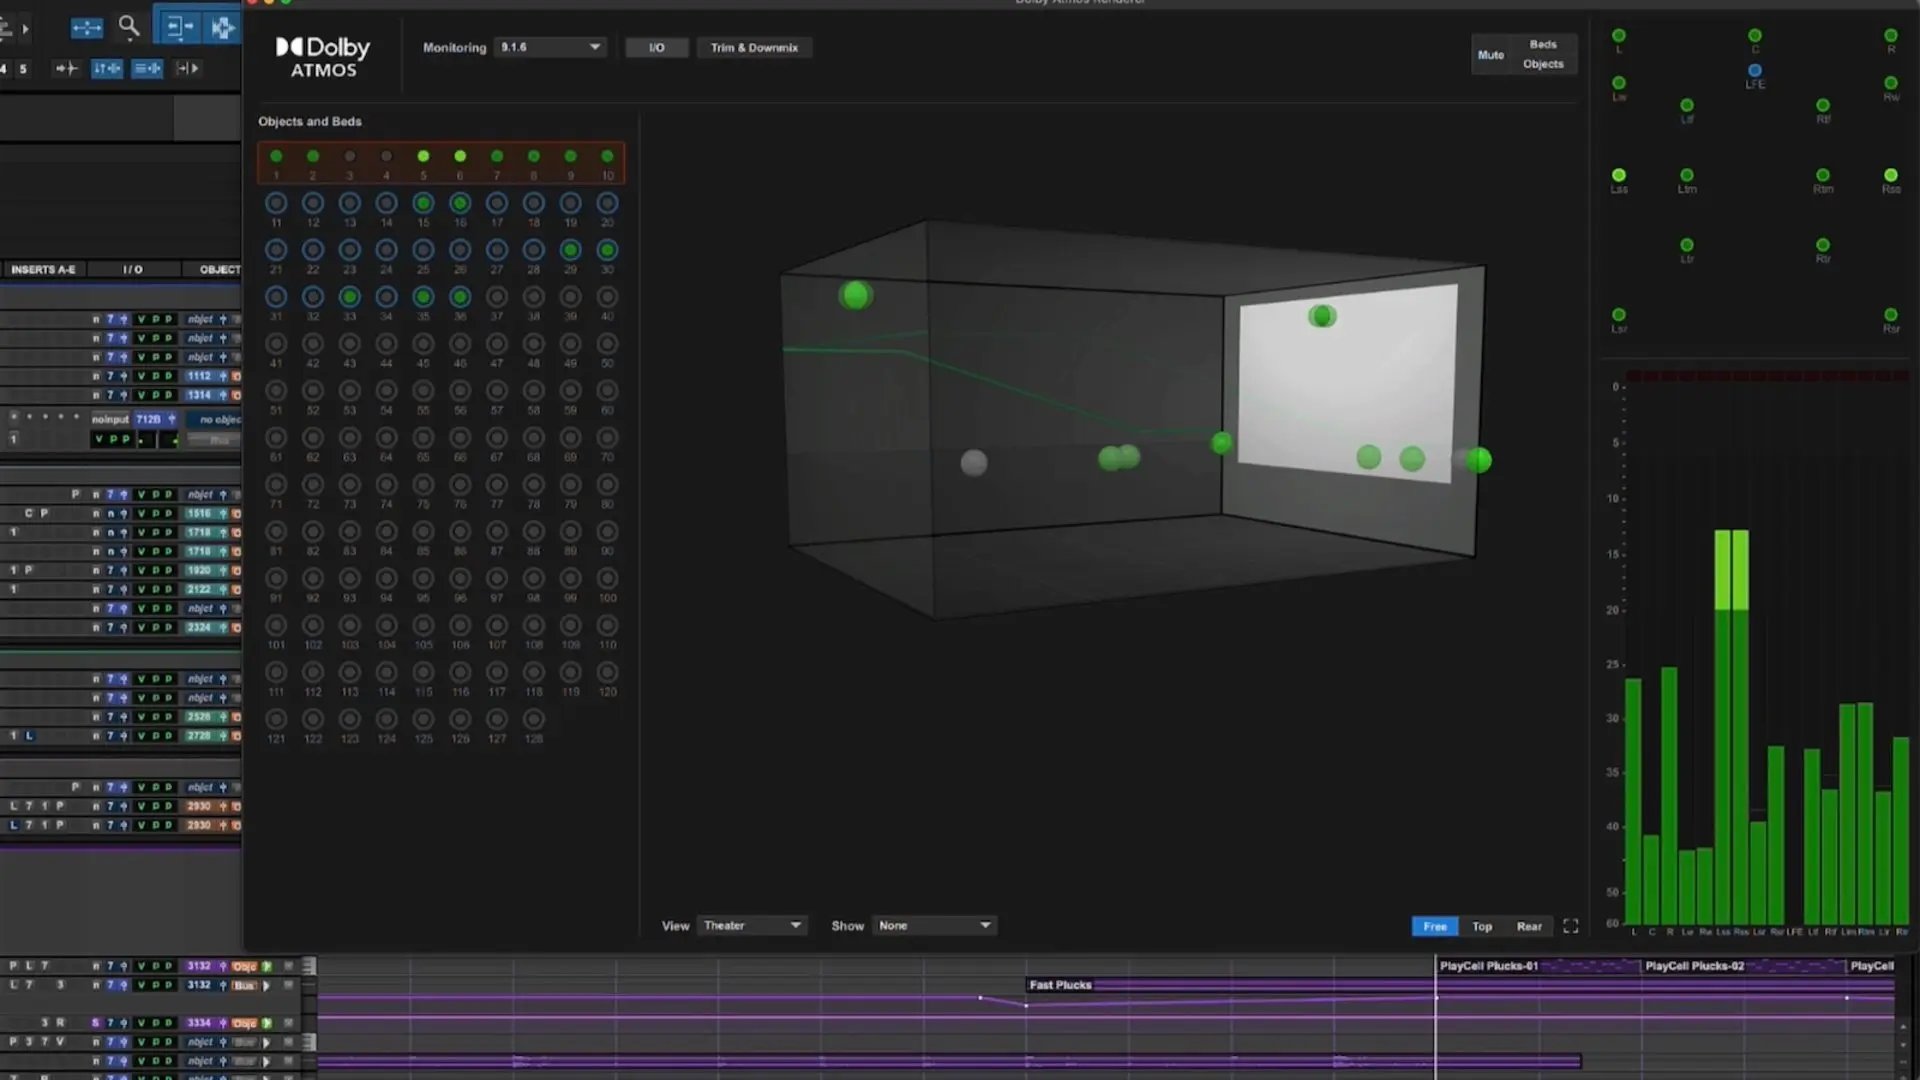
Task: Select the green object sphere at upper left of room
Action: [855, 295]
